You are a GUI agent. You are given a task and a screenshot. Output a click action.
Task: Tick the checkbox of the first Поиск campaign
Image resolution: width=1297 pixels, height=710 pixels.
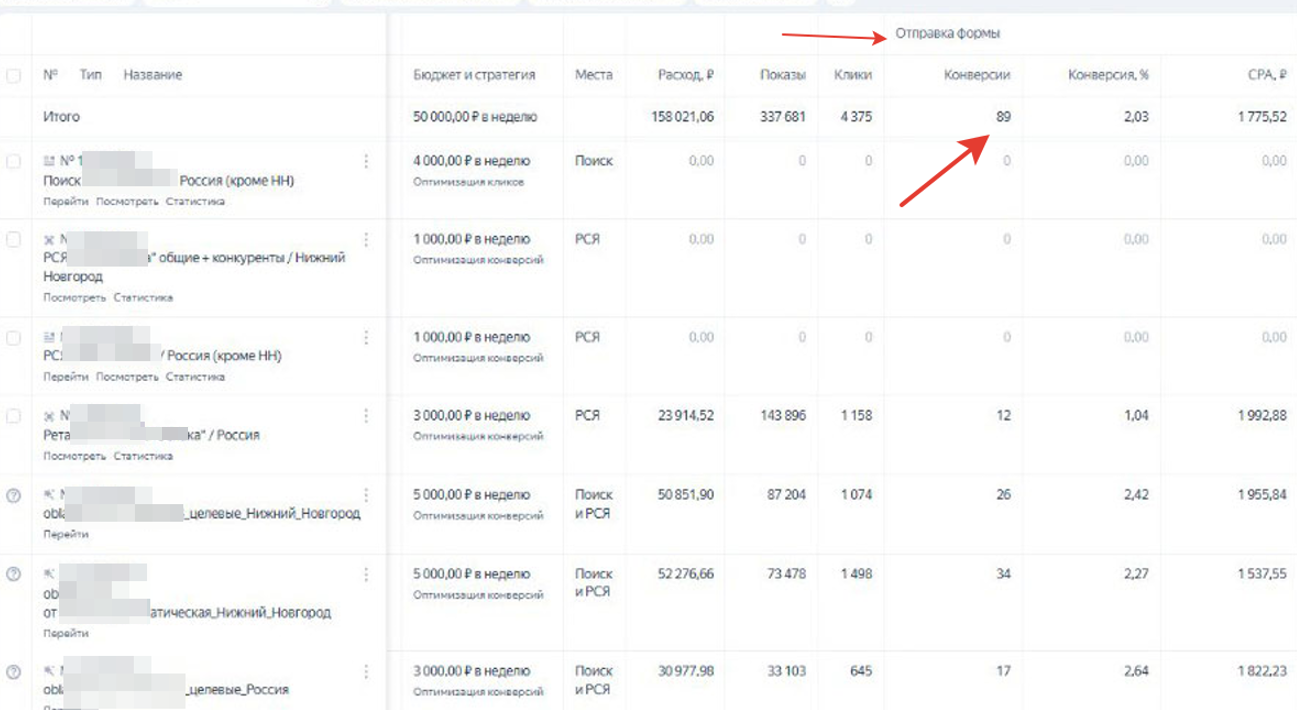coord(12,161)
